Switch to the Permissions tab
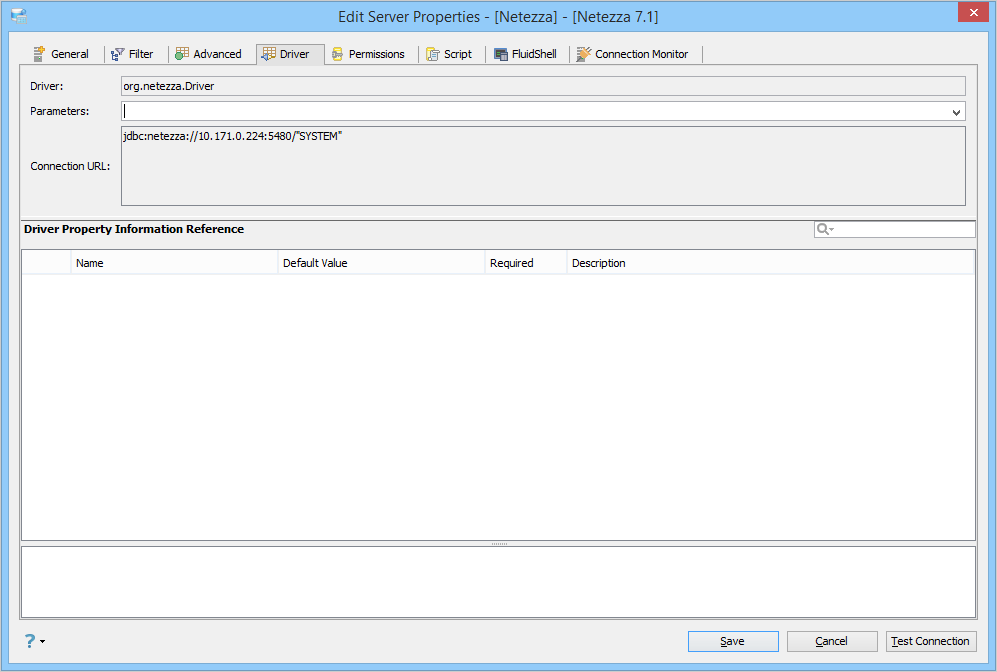Viewport: 997px width, 672px height. [369, 54]
